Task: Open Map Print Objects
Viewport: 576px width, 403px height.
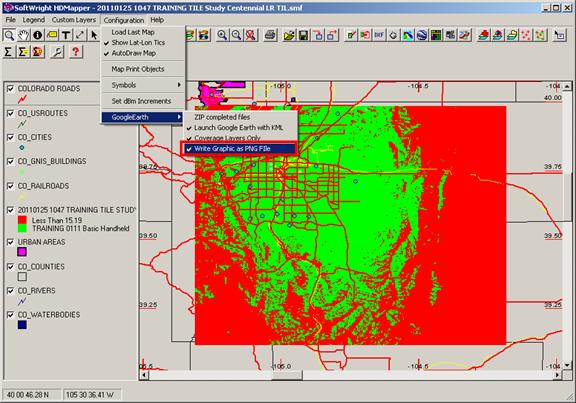Action: [143, 69]
